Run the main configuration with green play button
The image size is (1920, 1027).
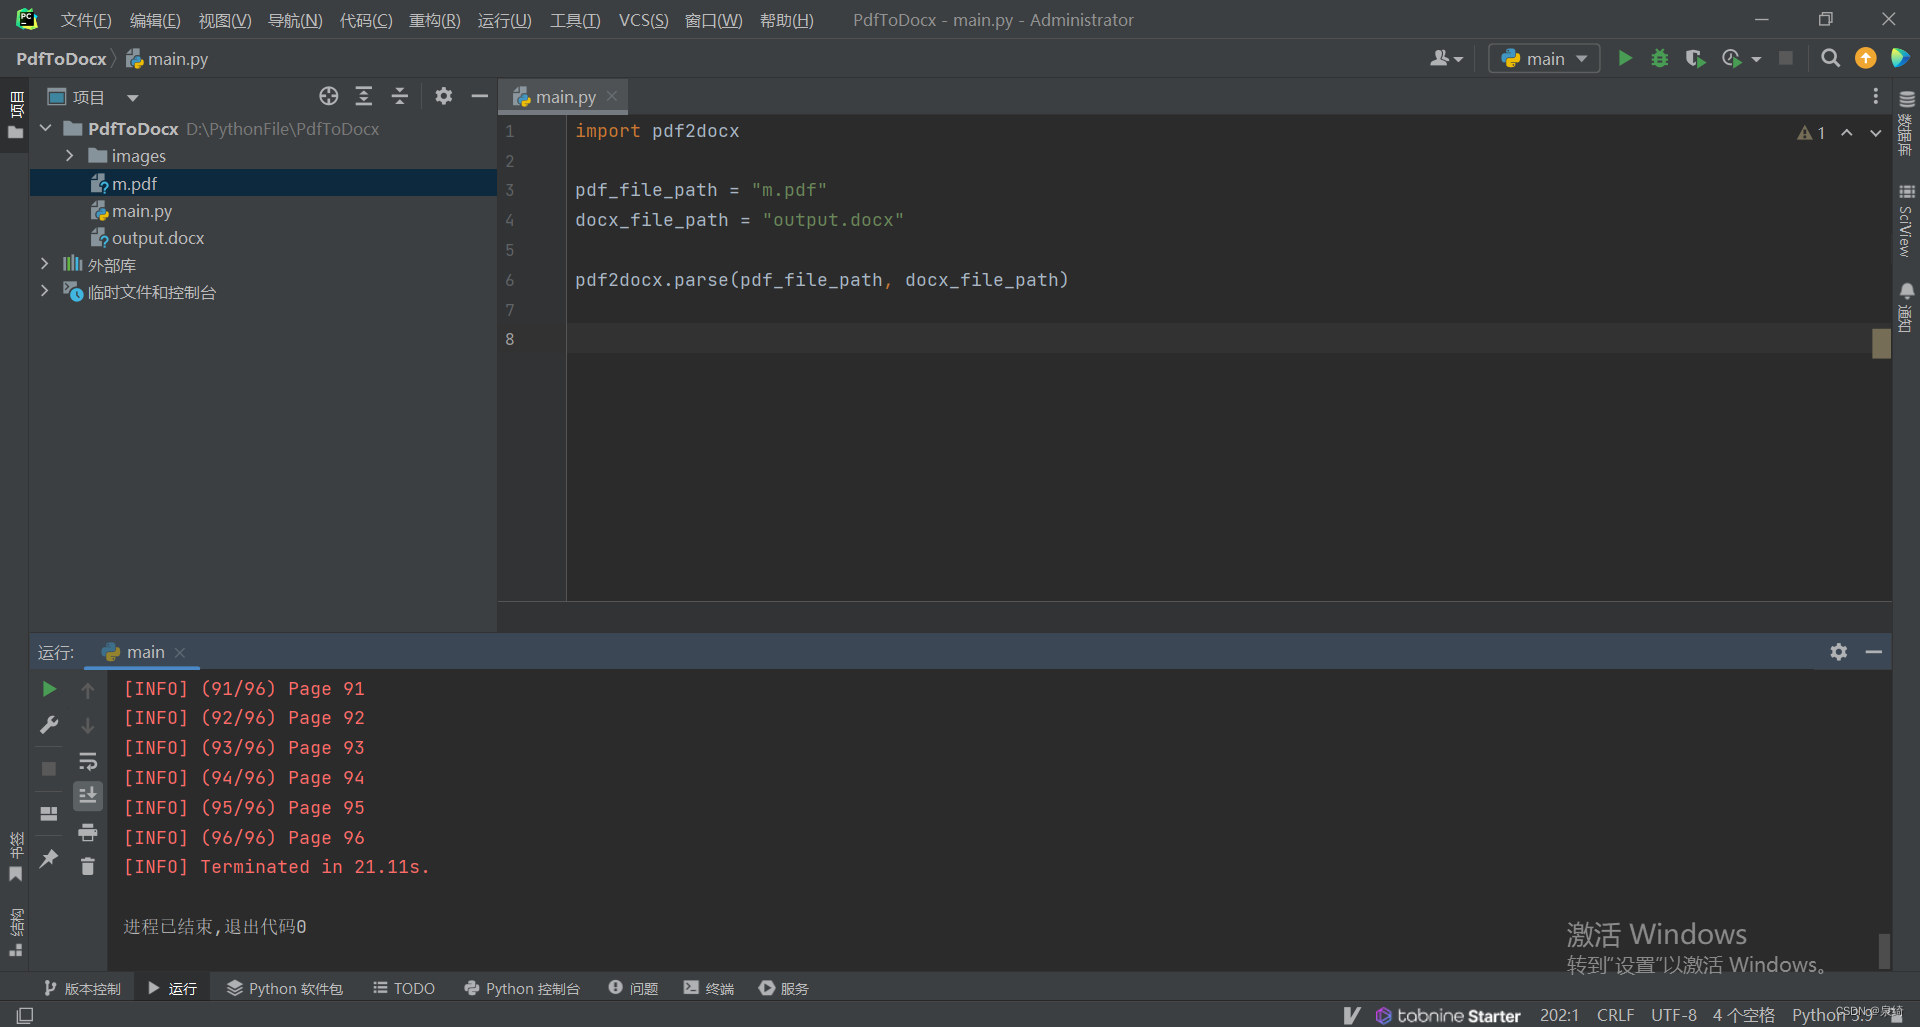tap(1625, 58)
